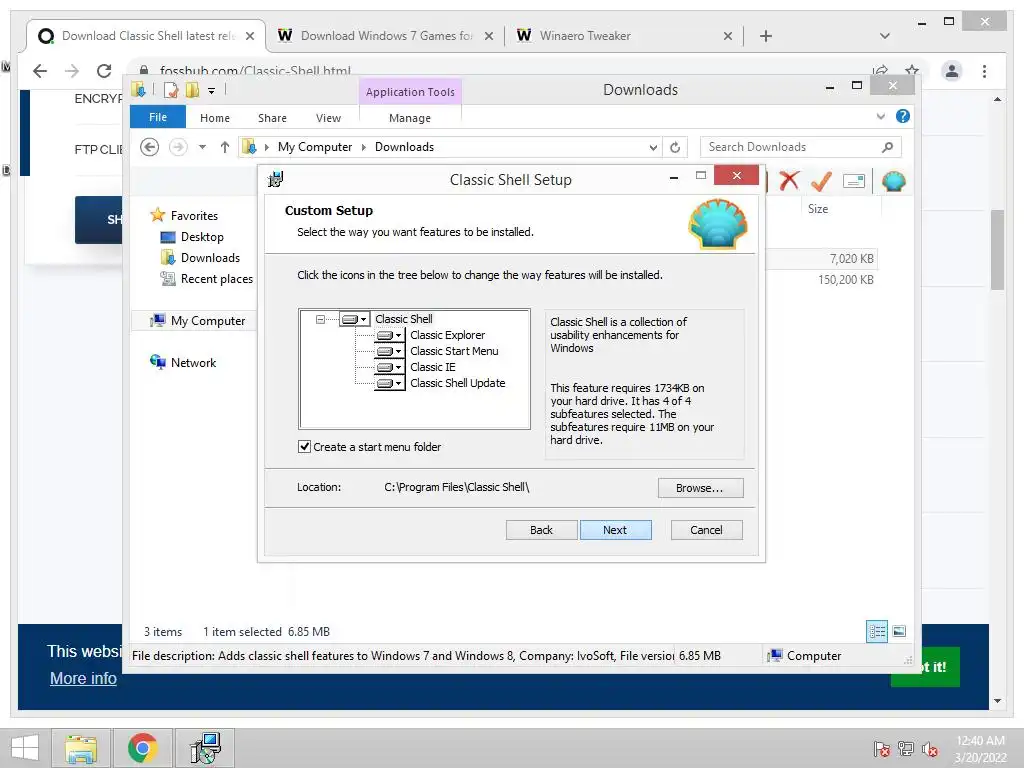This screenshot has height=768, width=1024.
Task: Open the Explorer help question mark
Action: pos(903,116)
